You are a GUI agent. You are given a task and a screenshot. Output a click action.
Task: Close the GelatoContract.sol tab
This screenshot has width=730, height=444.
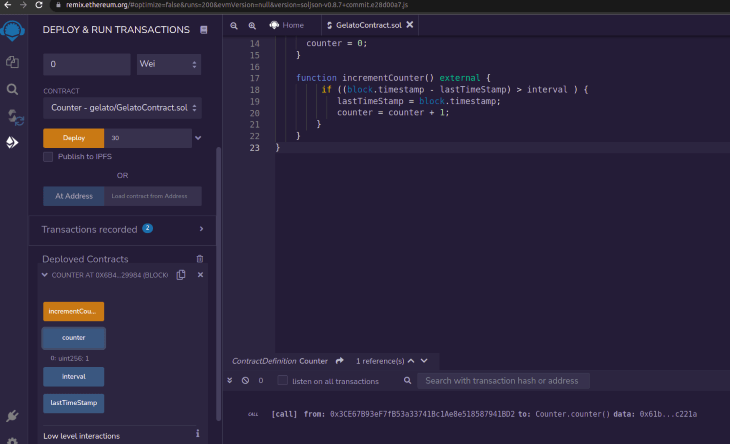pos(410,25)
